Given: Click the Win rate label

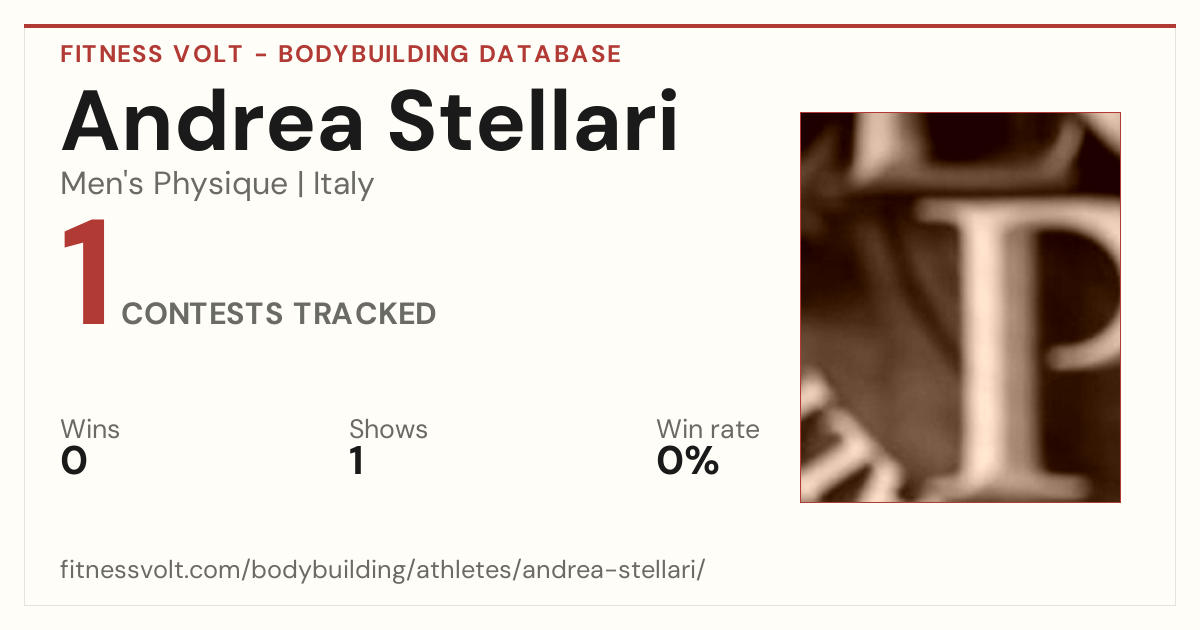Looking at the screenshot, I should coord(708,430).
